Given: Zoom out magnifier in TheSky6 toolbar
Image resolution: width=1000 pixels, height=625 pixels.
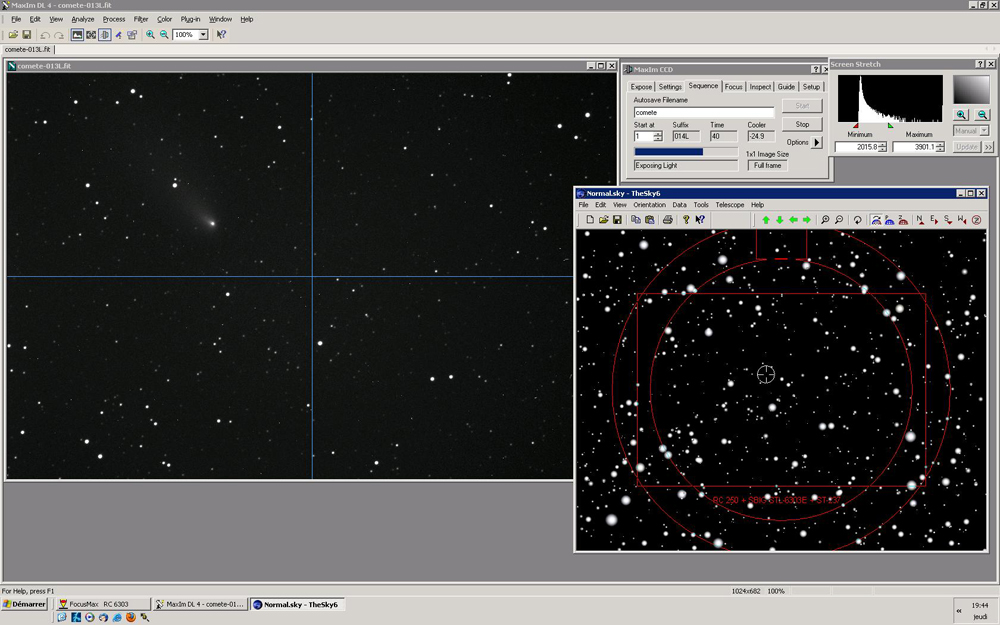Looking at the screenshot, I should point(839,219).
